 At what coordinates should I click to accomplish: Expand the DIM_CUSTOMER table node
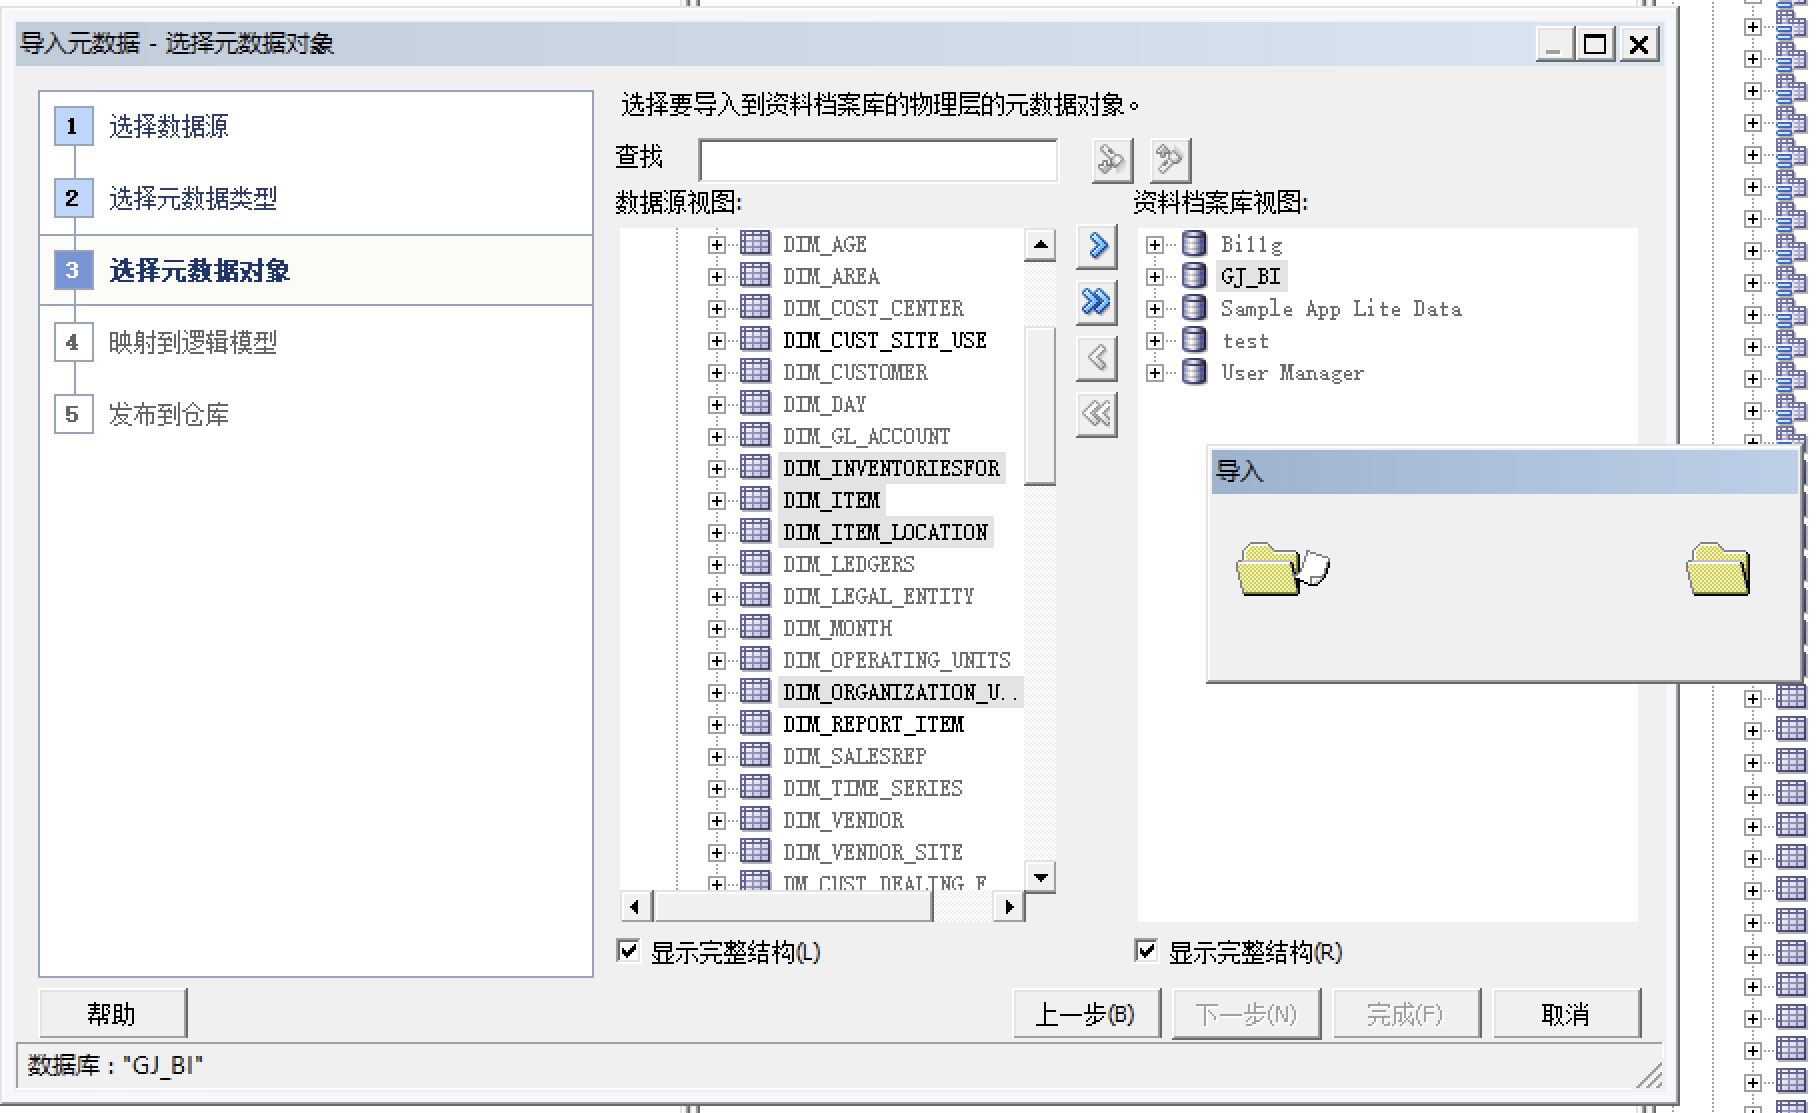(716, 373)
